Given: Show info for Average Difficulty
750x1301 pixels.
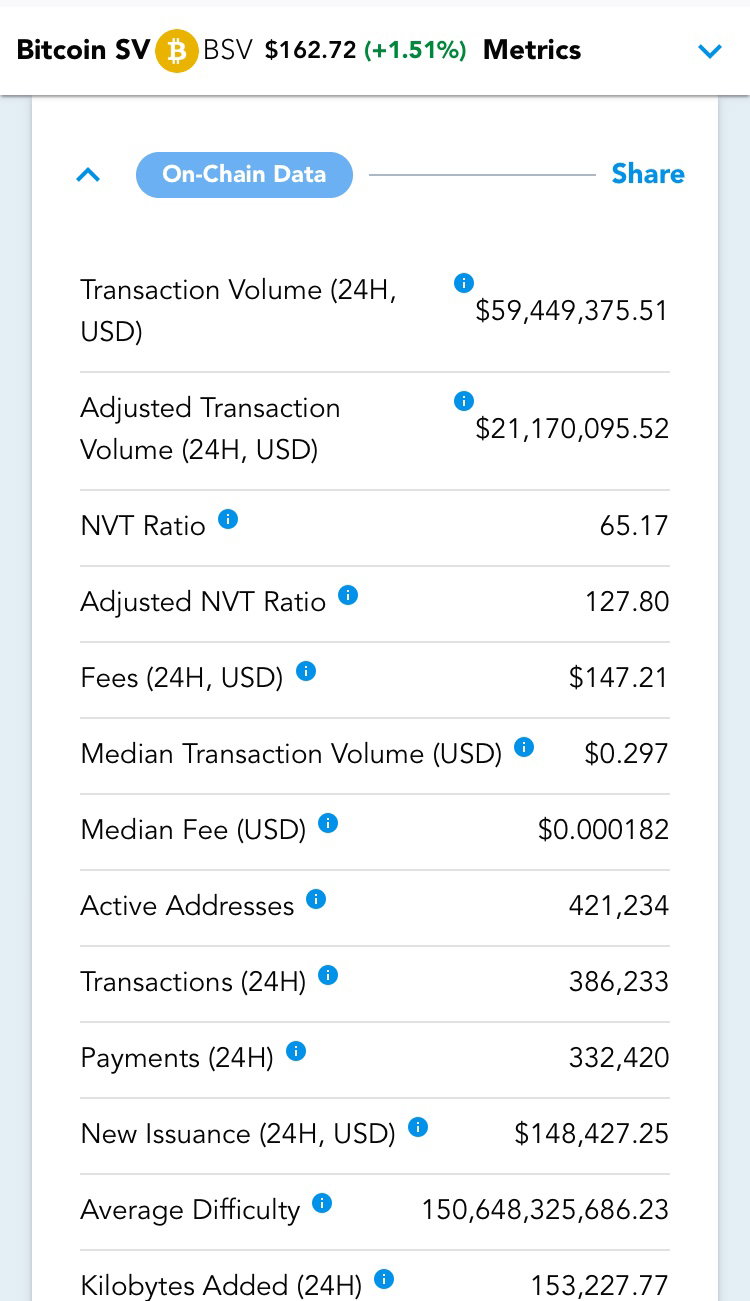Looking at the screenshot, I should pos(322,1203).
